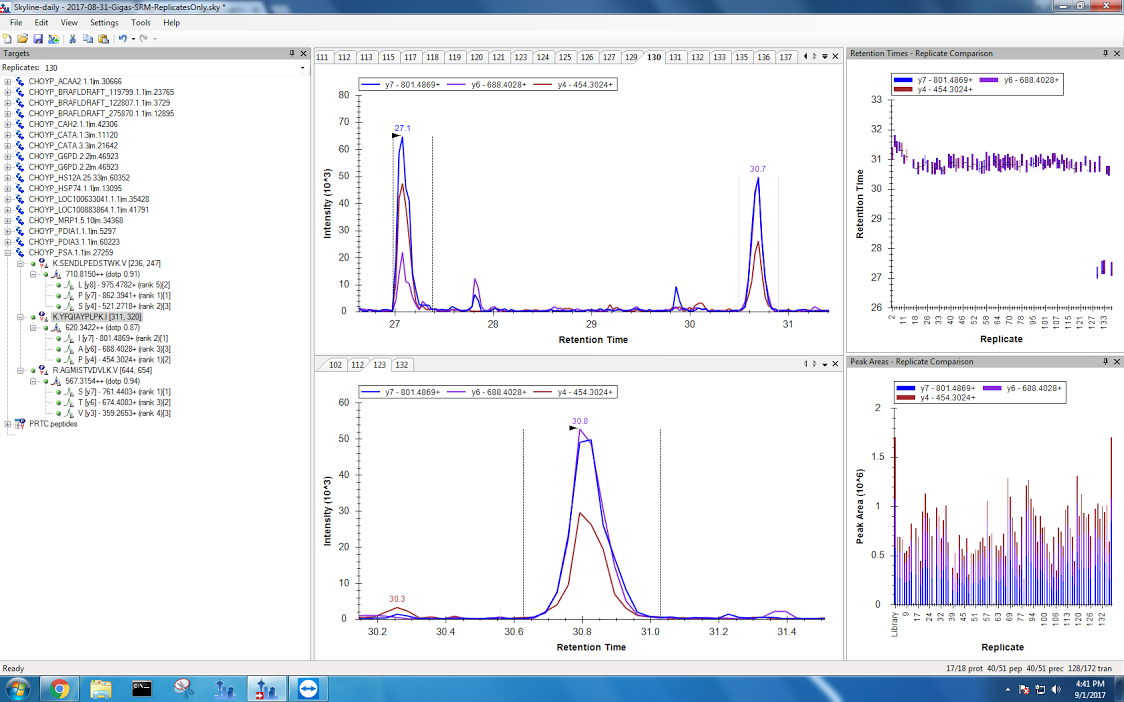Expand the PRTC peptides node

[x=8, y=424]
